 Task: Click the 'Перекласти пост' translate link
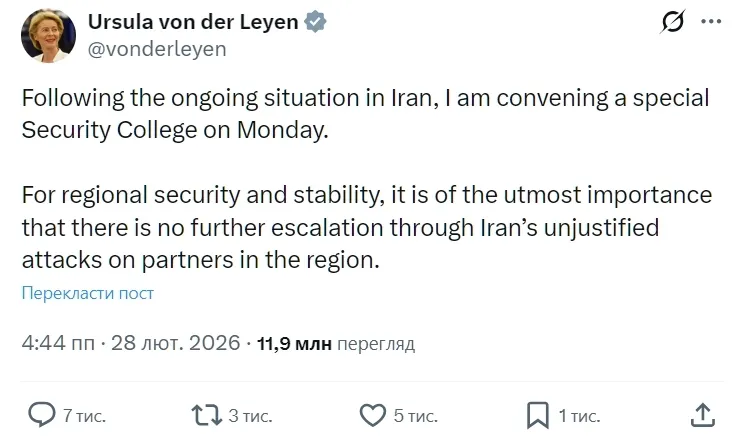click(88, 293)
